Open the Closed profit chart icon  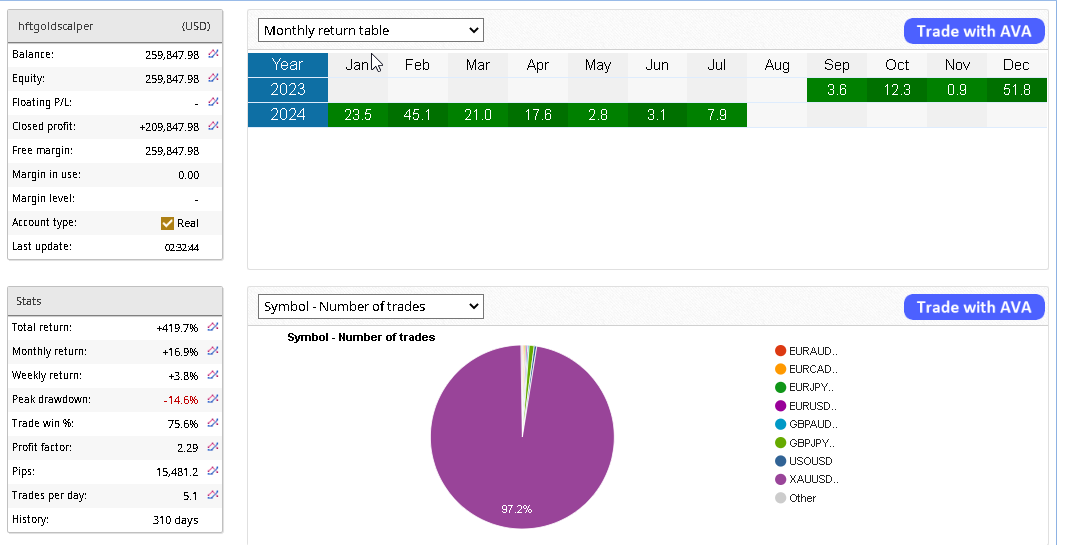213,126
